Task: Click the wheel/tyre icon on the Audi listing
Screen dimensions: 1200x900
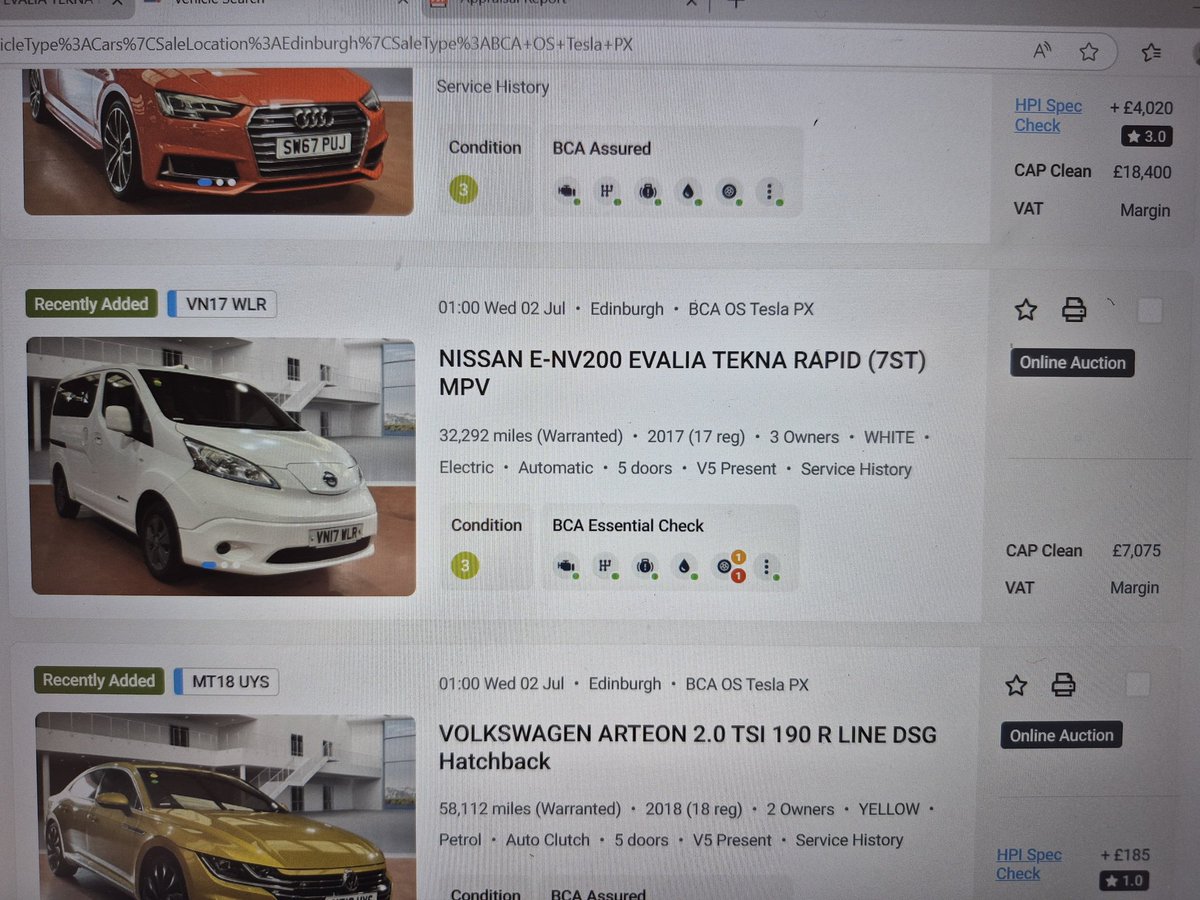Action: [728, 190]
